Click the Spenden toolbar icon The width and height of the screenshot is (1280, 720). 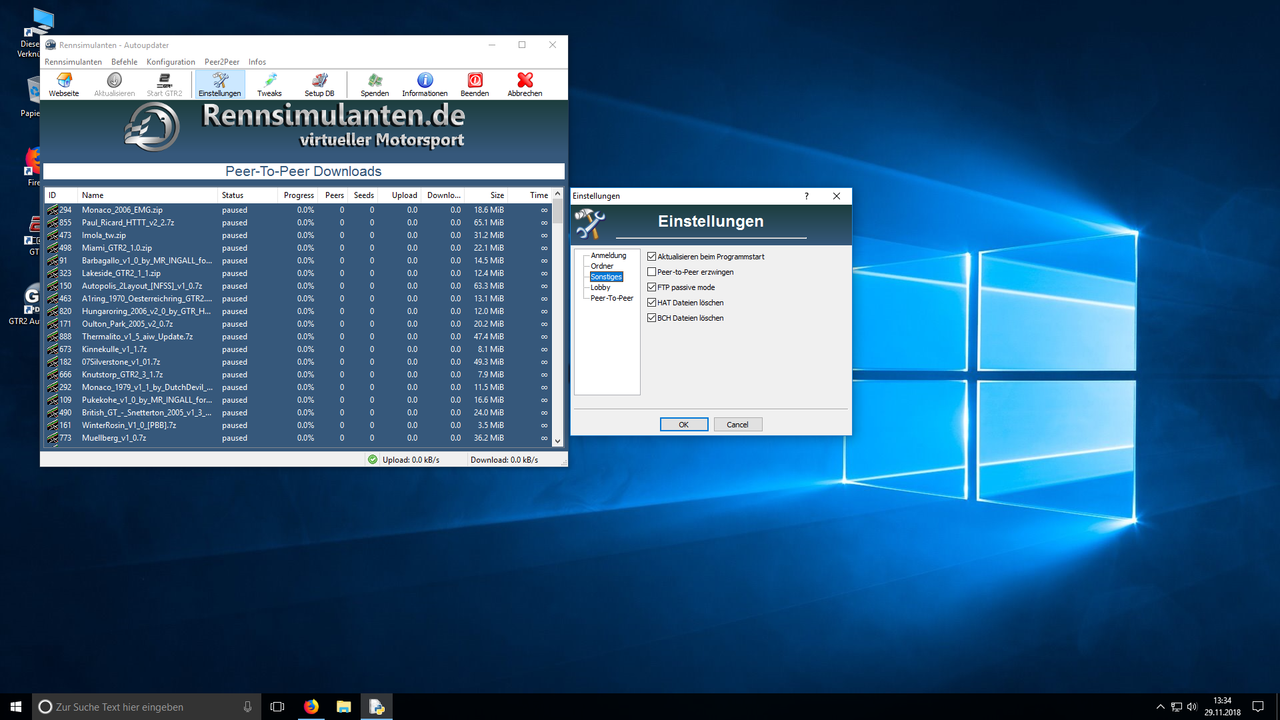(375, 84)
